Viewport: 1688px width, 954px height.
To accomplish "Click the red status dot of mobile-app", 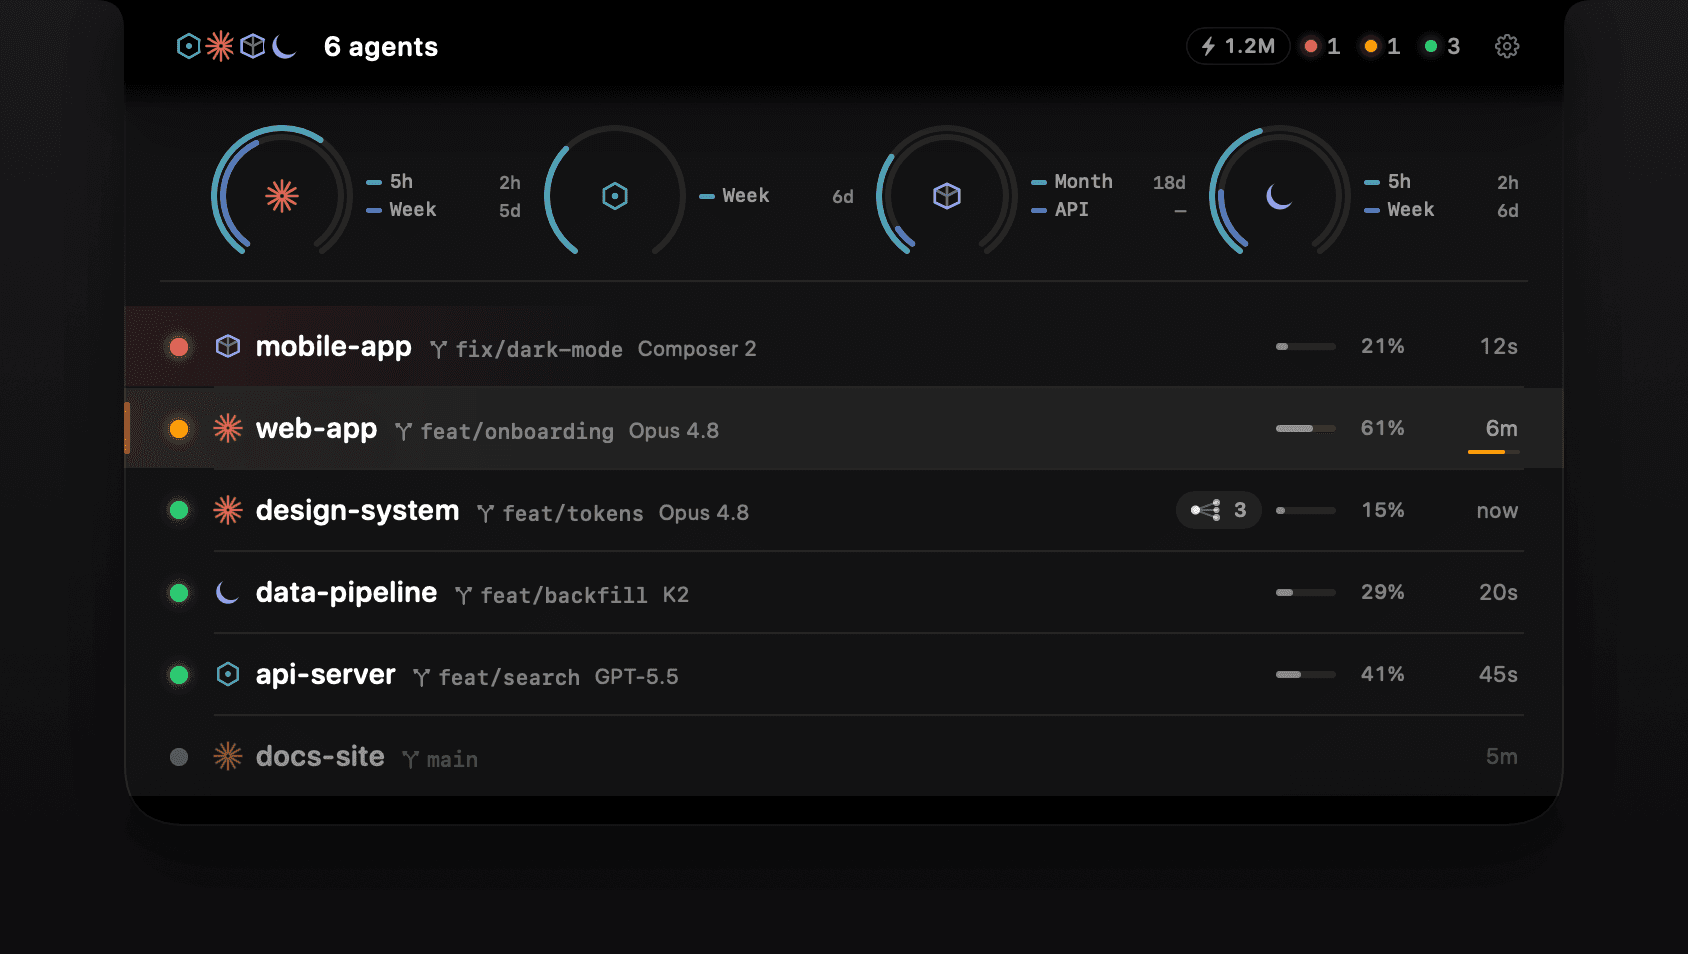I will pyautogui.click(x=179, y=347).
